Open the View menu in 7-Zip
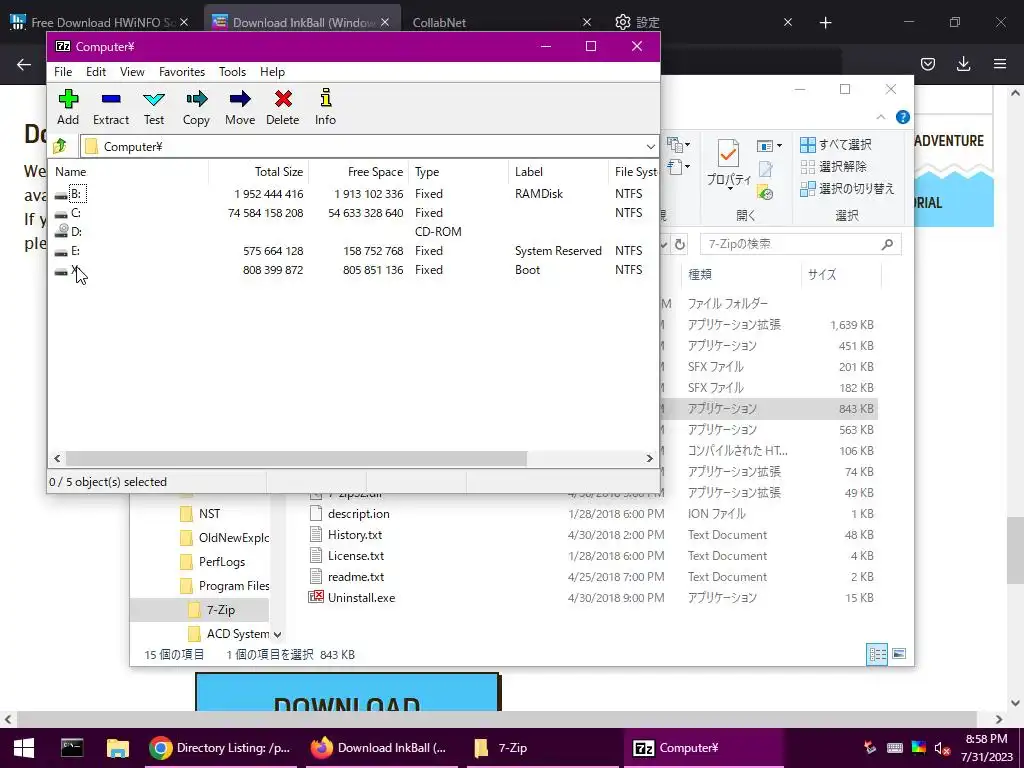1024x768 pixels. pyautogui.click(x=132, y=72)
